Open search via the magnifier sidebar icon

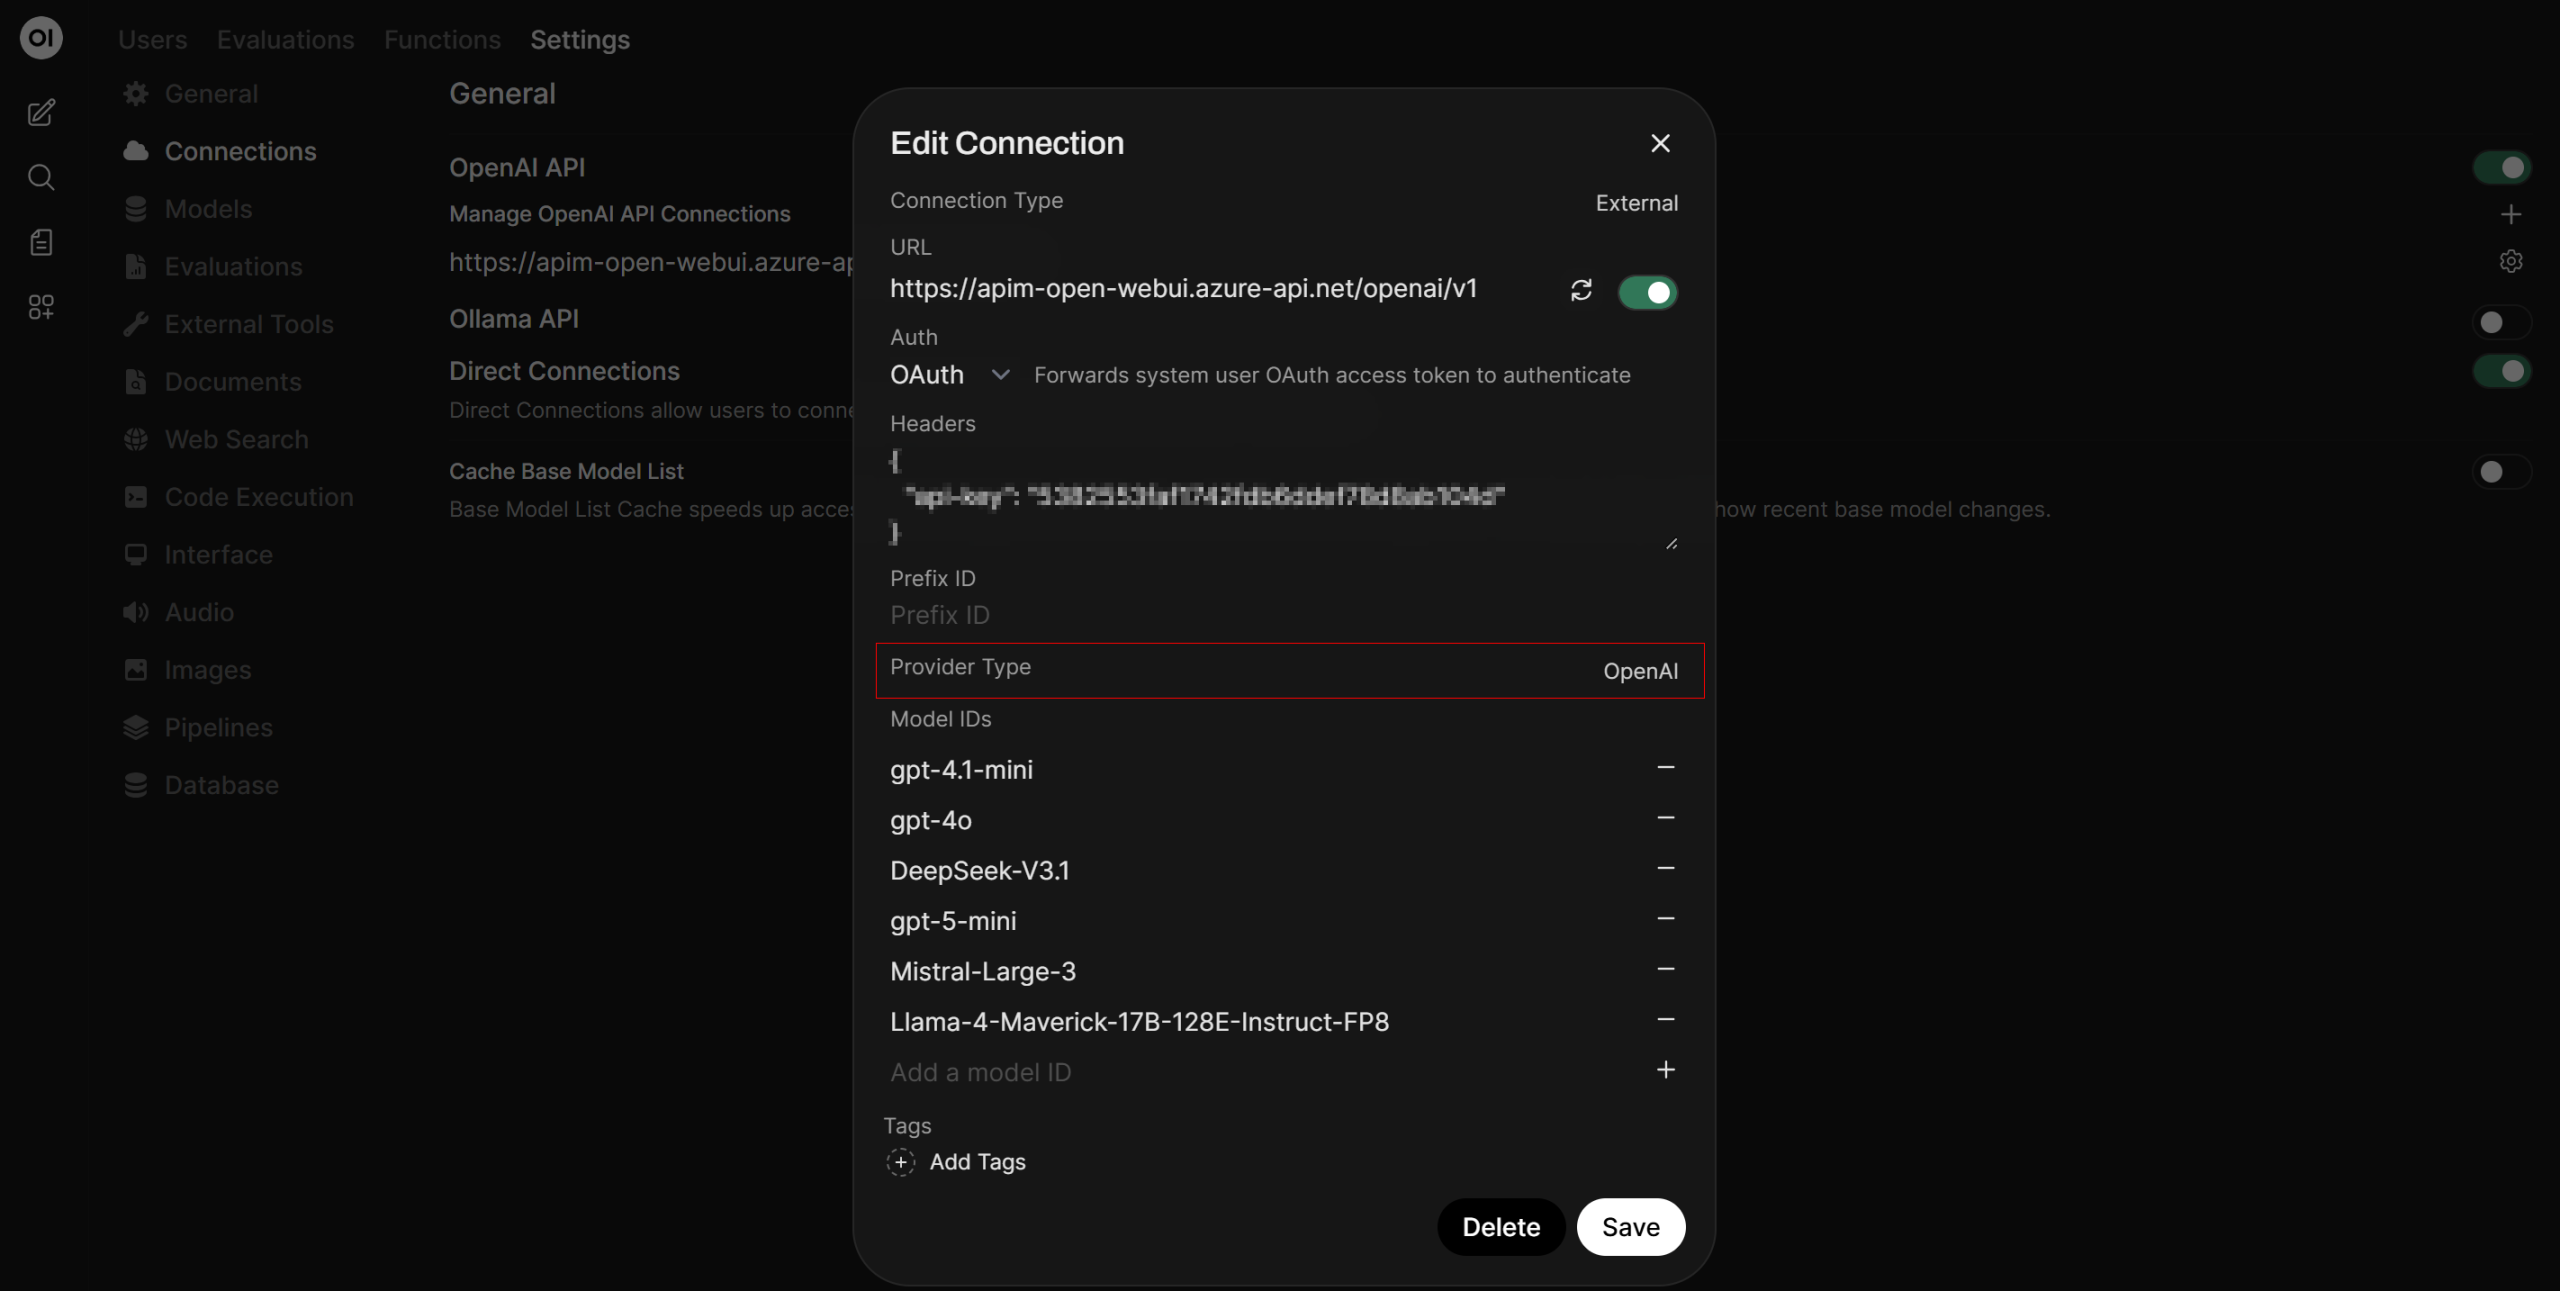coord(41,178)
